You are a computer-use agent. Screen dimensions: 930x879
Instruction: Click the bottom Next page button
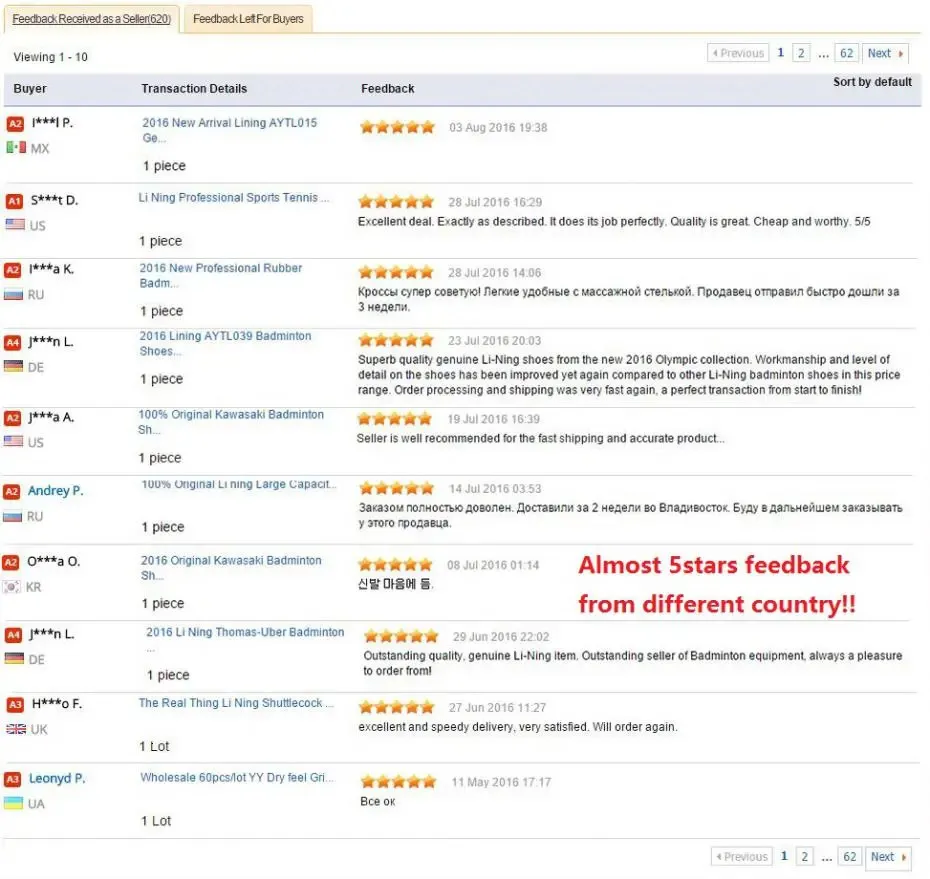888,856
